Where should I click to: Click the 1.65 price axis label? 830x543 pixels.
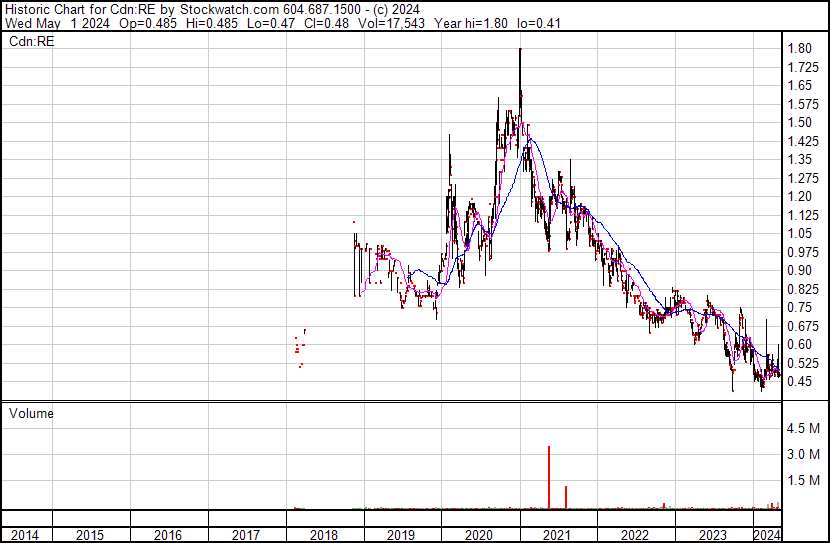(799, 85)
